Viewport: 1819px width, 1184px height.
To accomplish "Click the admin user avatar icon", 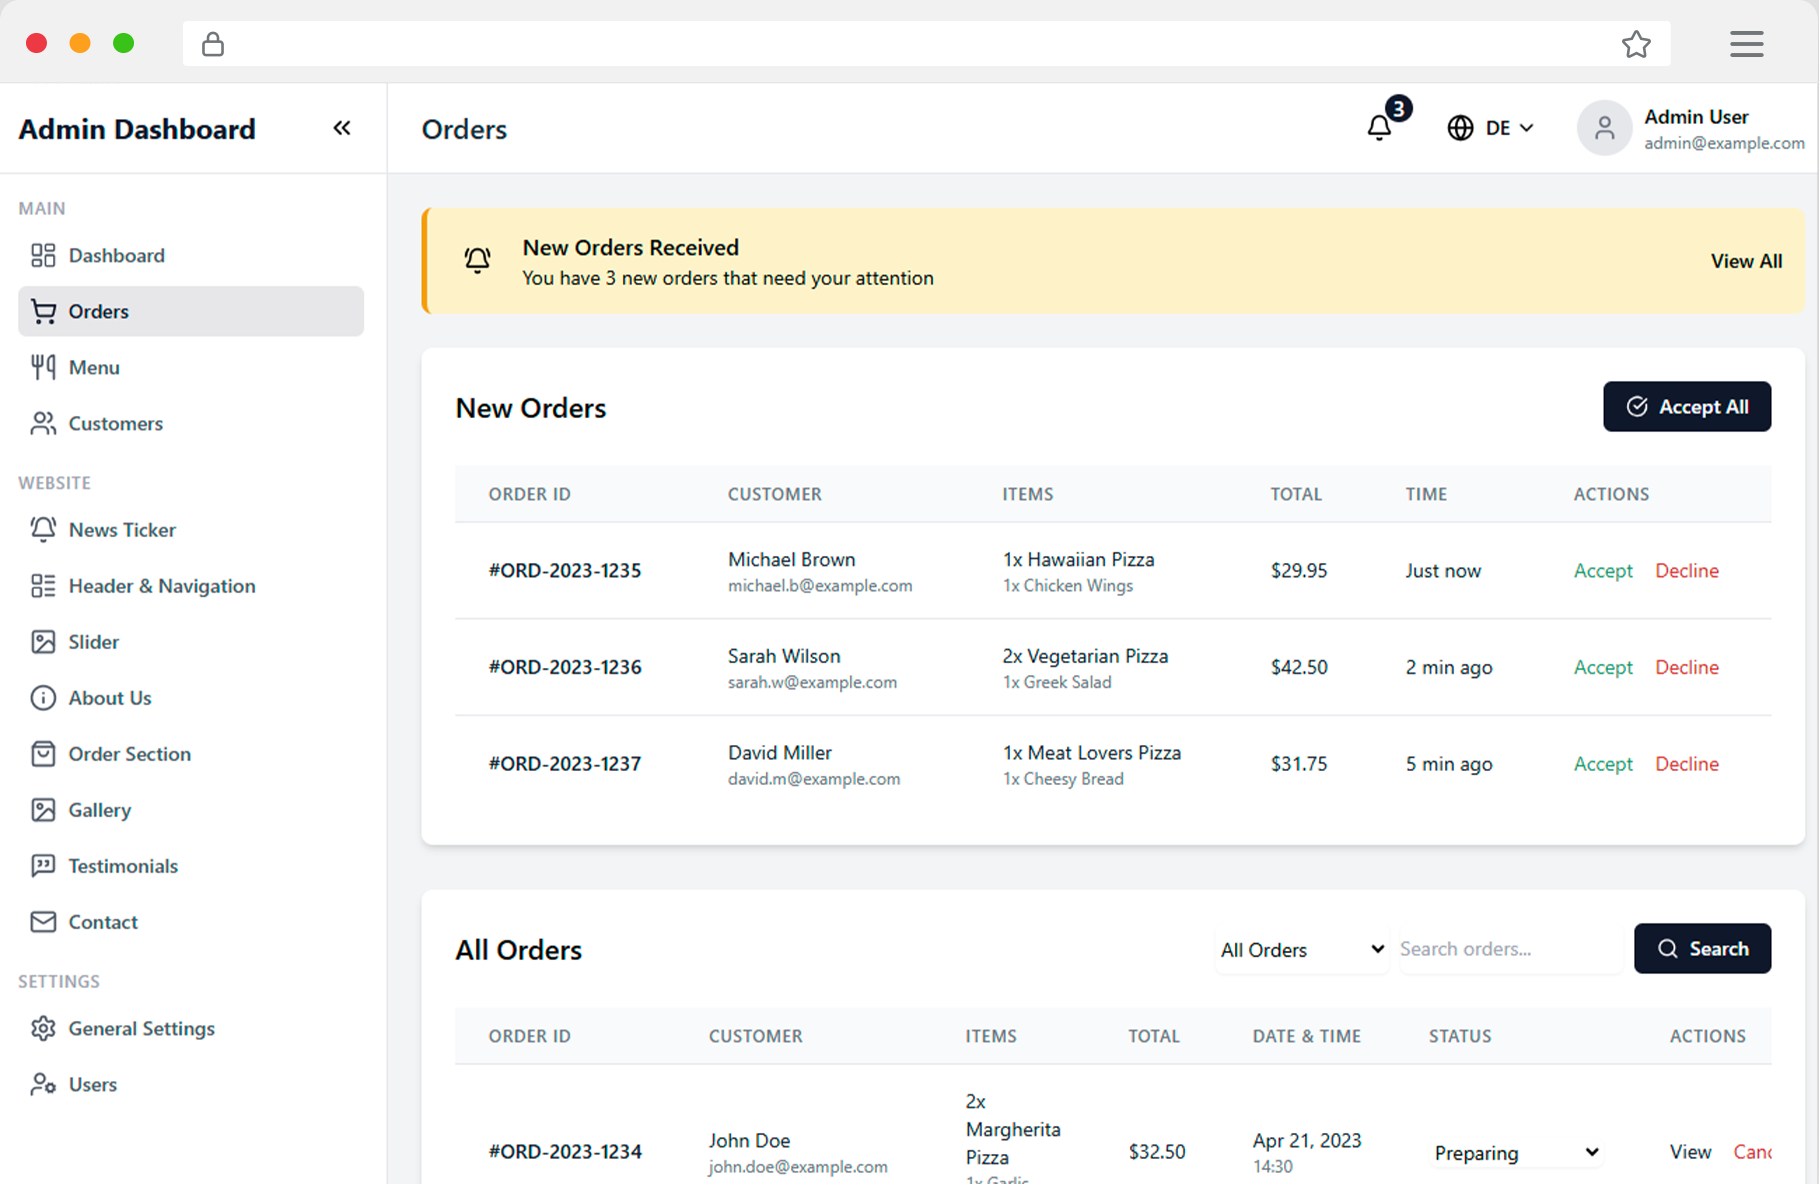I will [1603, 128].
